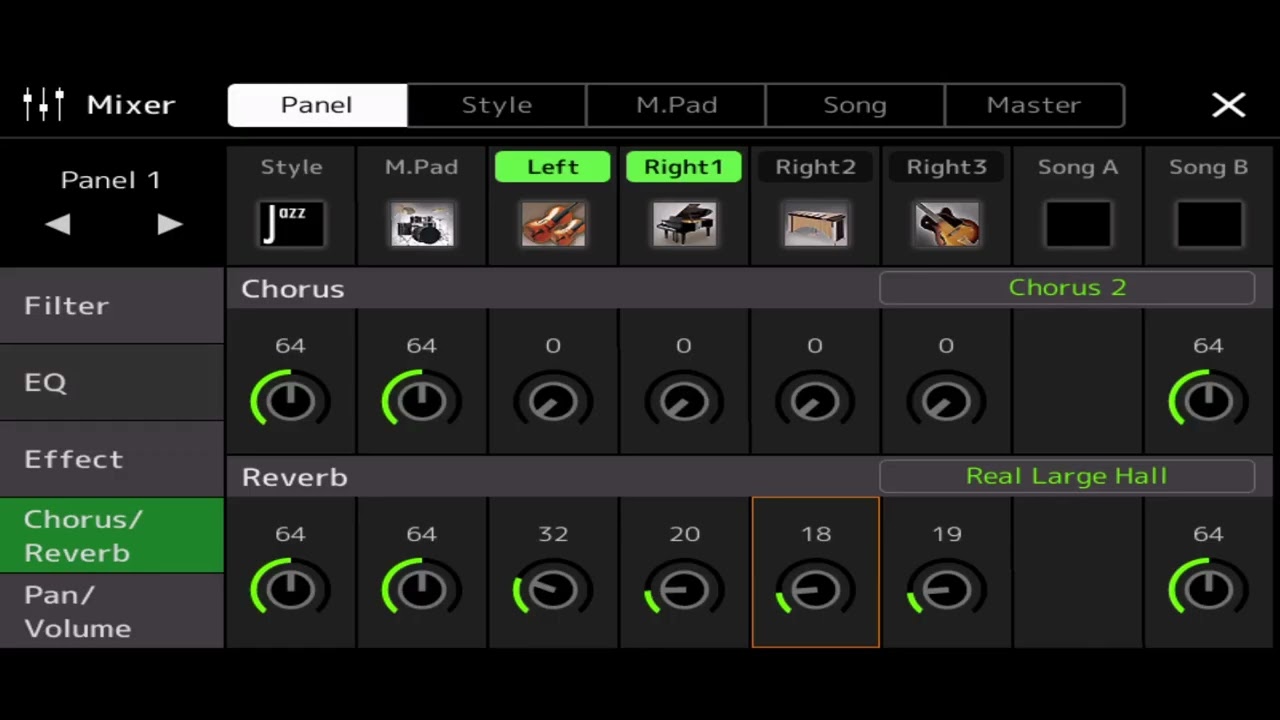The image size is (1280, 720).
Task: Click the Song A channel header label
Action: click(1077, 167)
